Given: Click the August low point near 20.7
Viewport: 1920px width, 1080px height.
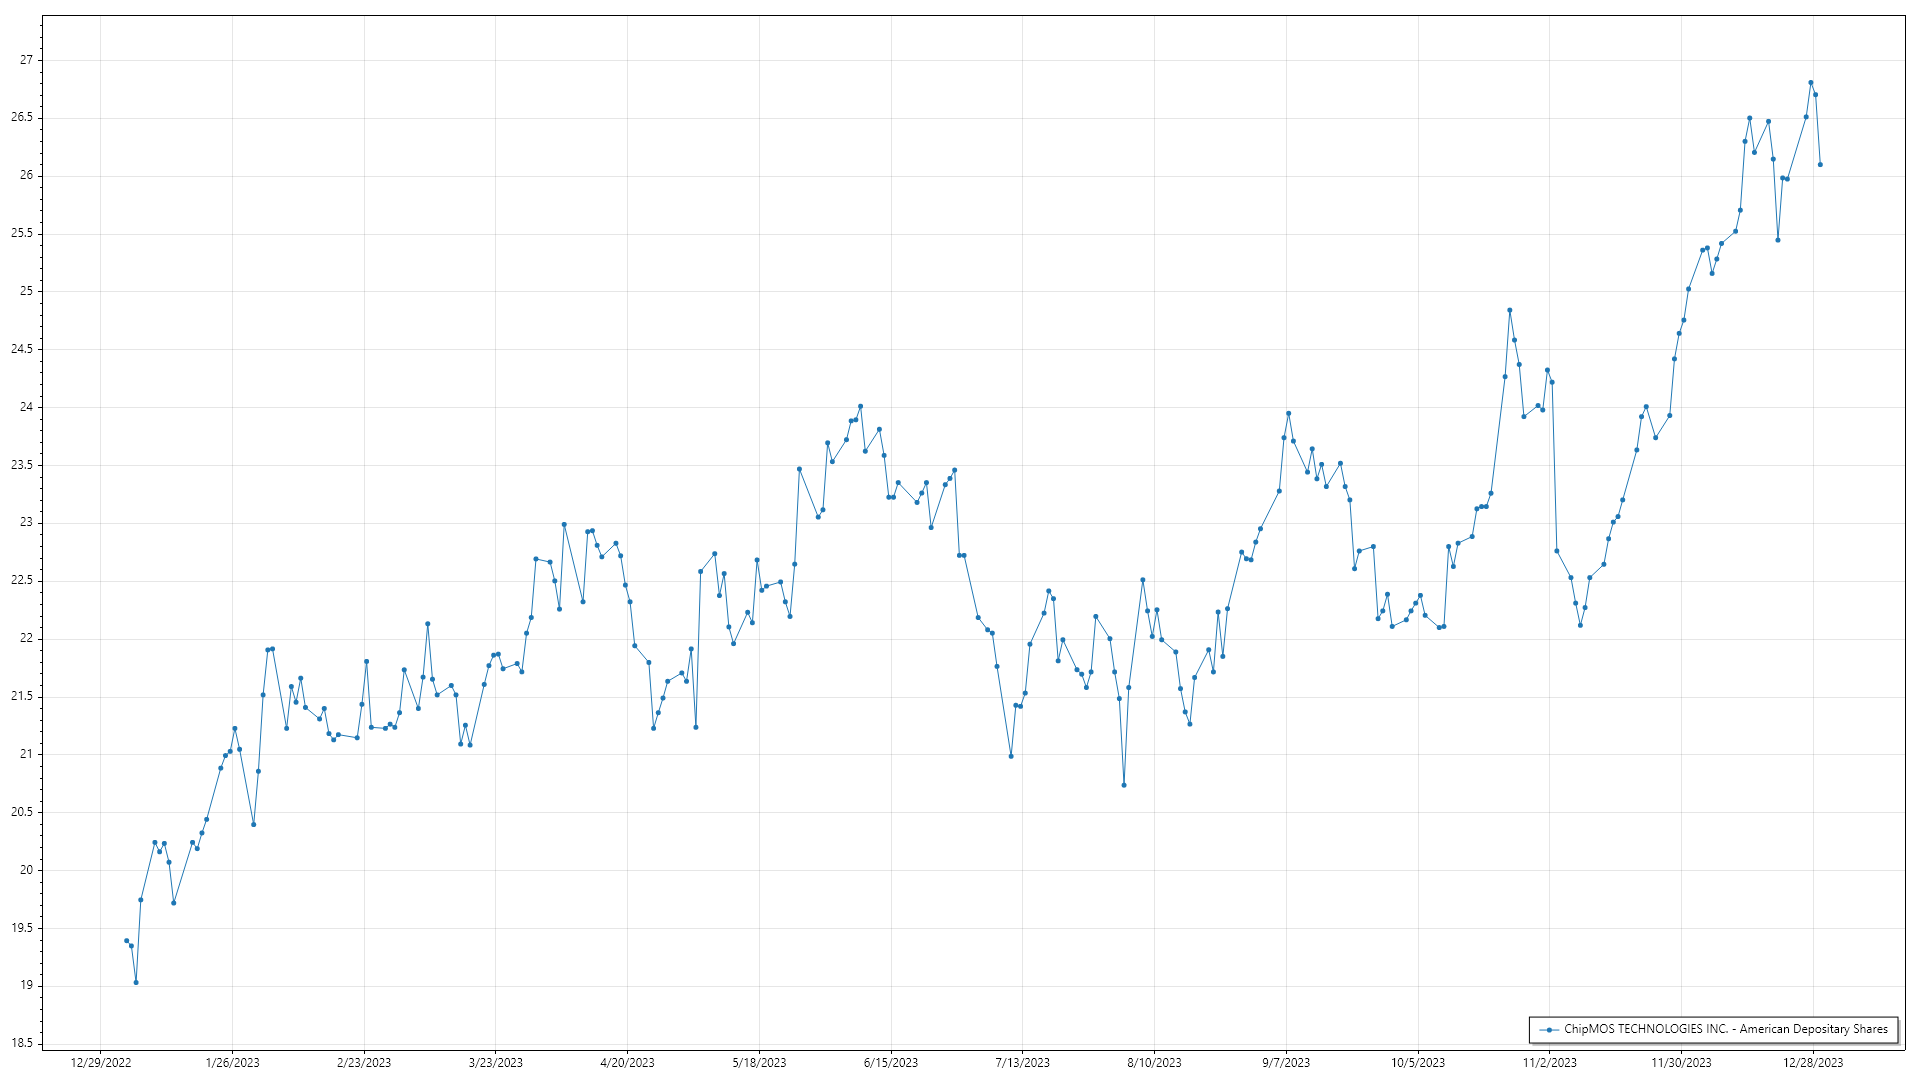Looking at the screenshot, I should coord(1124,785).
